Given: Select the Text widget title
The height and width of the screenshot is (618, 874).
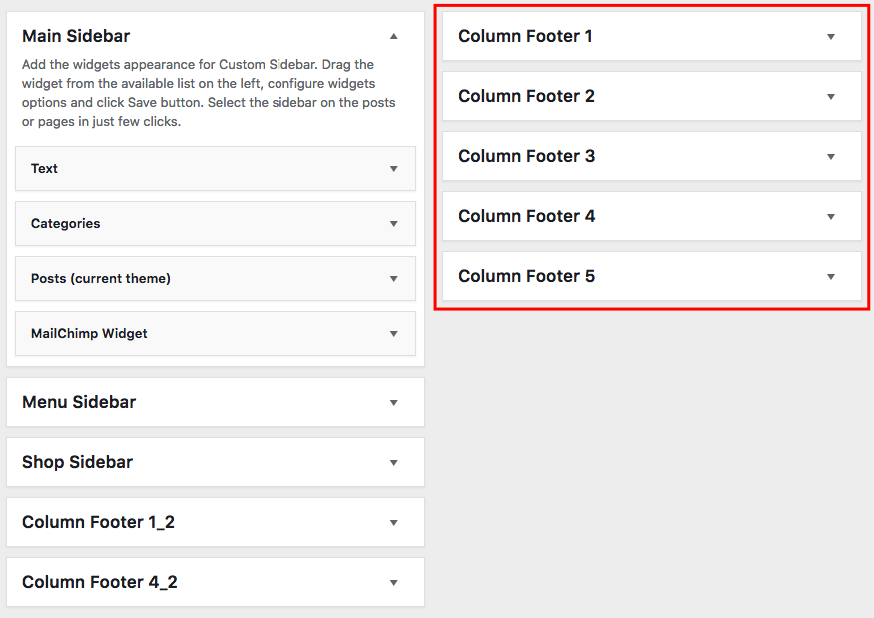Looking at the screenshot, I should 44,168.
